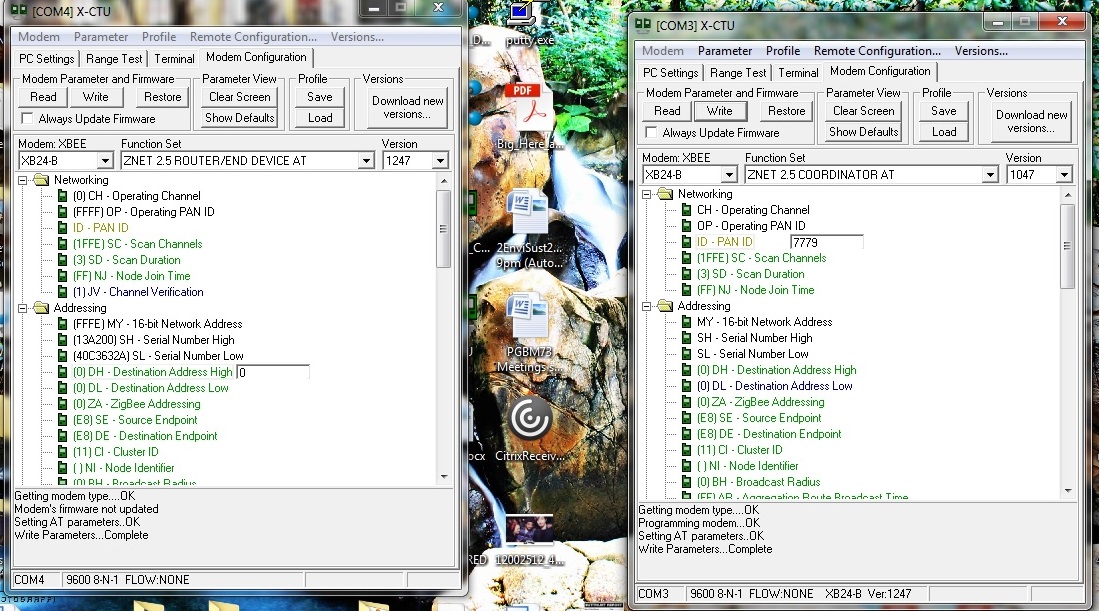Switch to Range Test tab in COM3 window
The height and width of the screenshot is (611, 1100).
point(737,73)
